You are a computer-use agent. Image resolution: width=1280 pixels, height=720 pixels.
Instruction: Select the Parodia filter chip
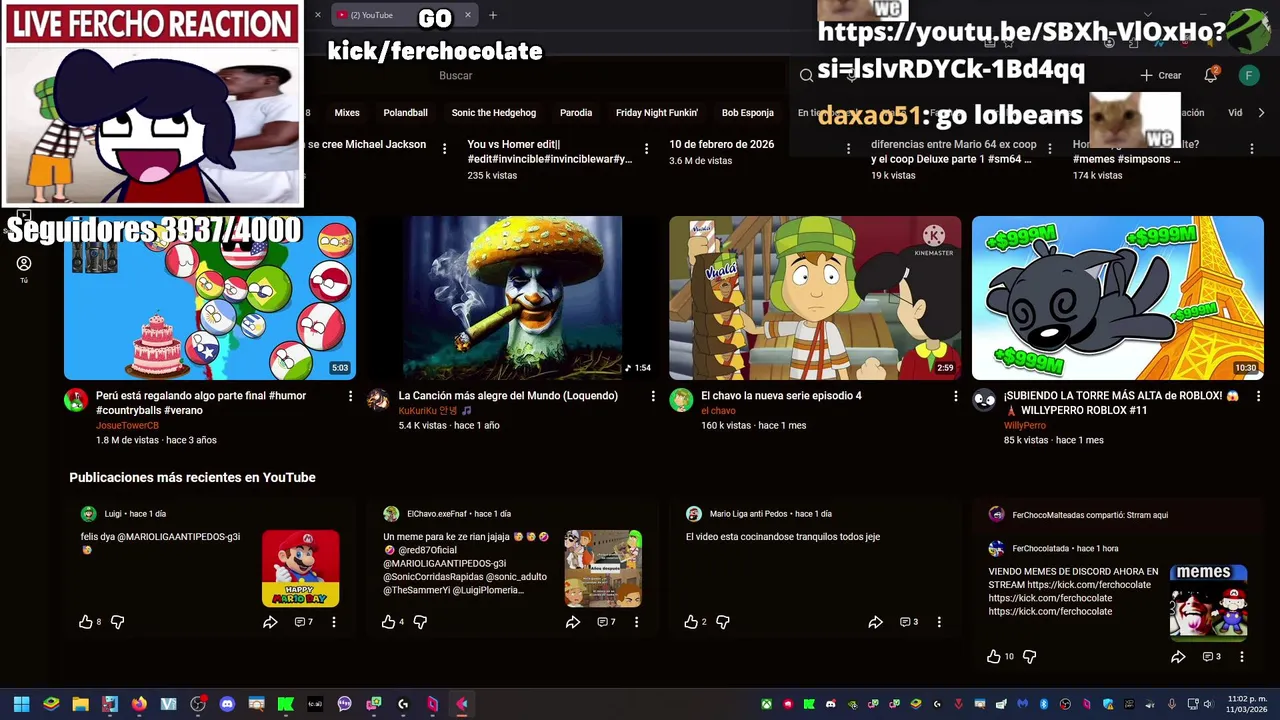click(x=576, y=113)
